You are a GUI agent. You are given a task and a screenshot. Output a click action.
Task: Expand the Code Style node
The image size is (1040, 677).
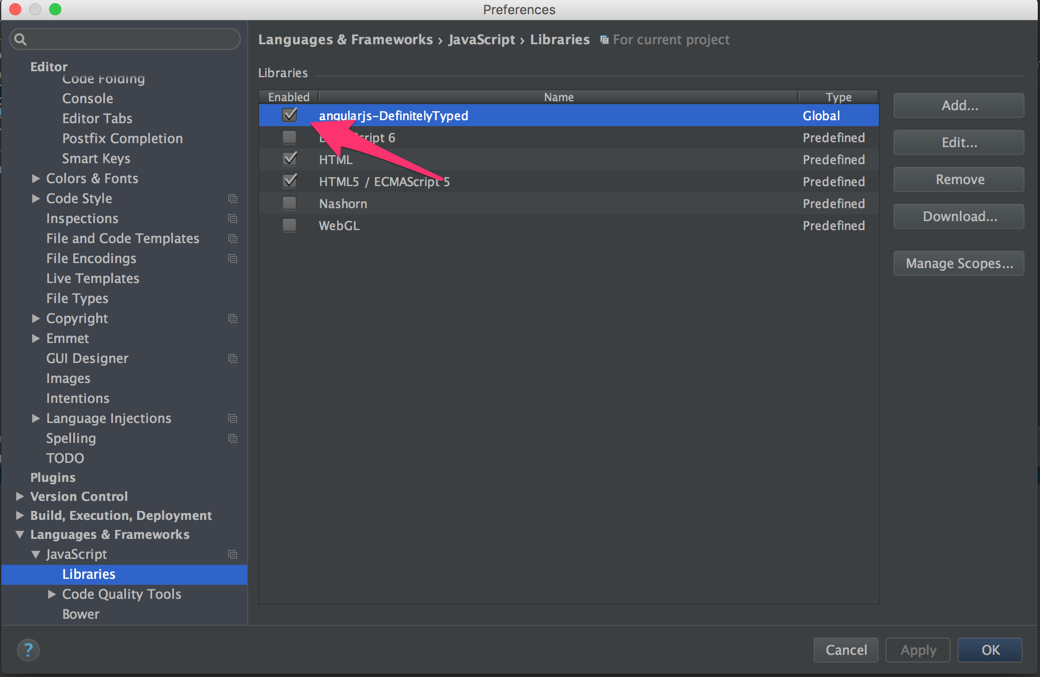(36, 198)
